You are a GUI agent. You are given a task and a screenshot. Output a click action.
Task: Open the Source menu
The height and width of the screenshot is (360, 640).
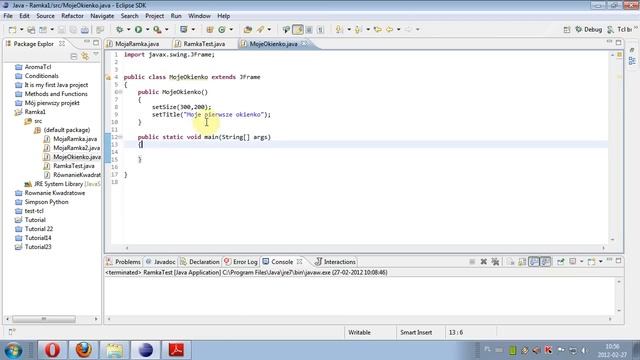click(45, 16)
